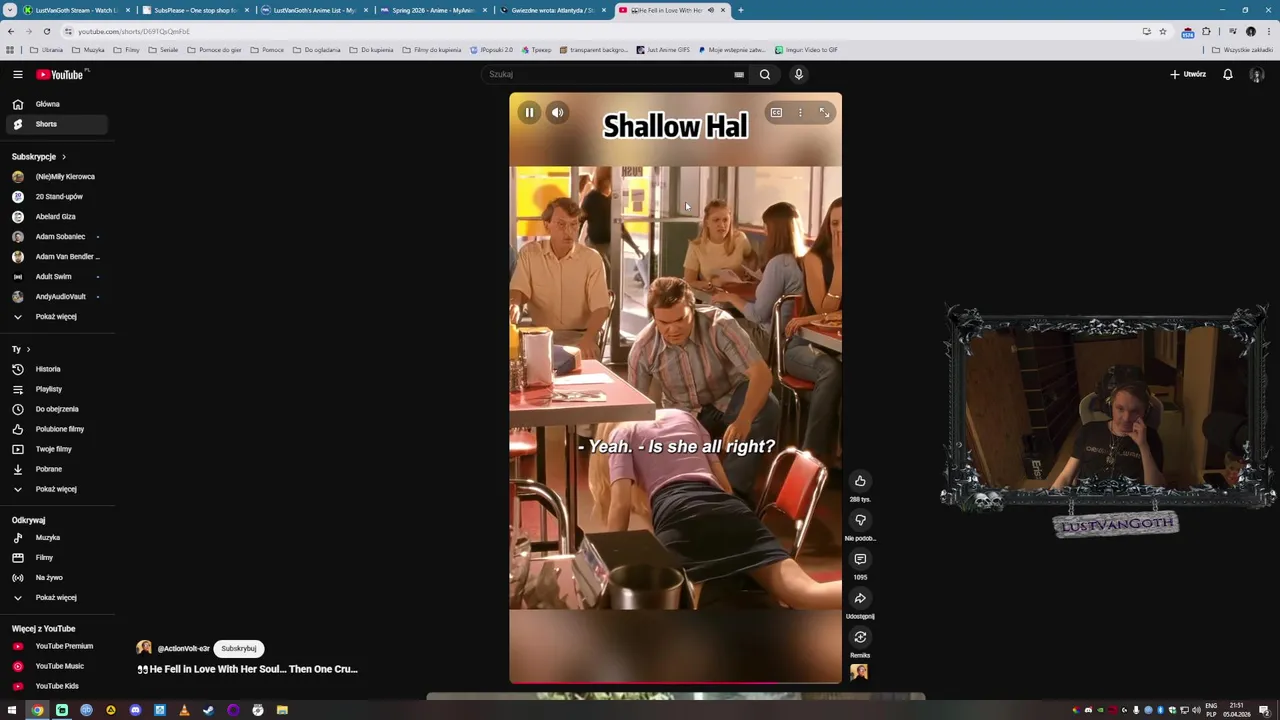The image size is (1280, 720).
Task: Switch to the Spring 2026 Anime tab
Action: pyautogui.click(x=433, y=10)
